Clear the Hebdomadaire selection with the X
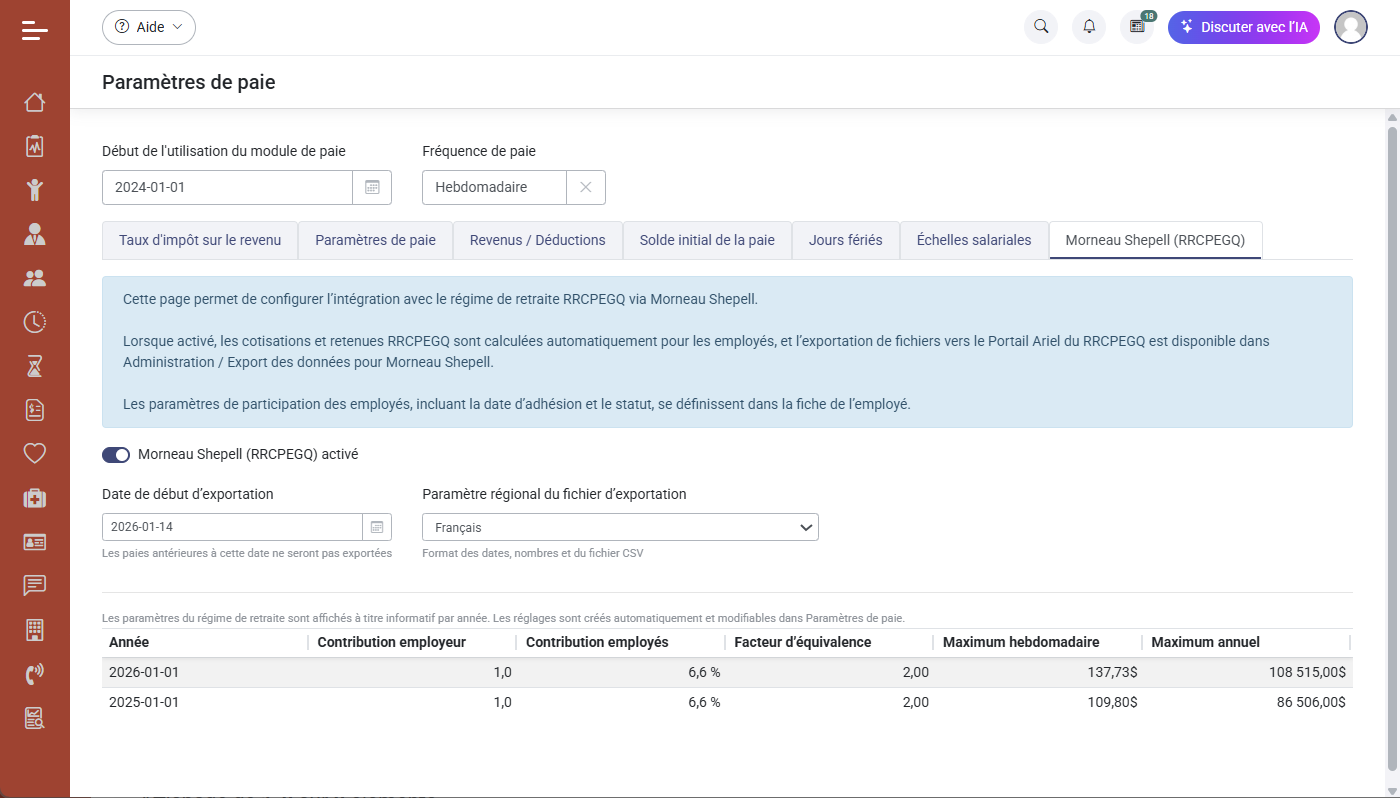 coord(585,187)
